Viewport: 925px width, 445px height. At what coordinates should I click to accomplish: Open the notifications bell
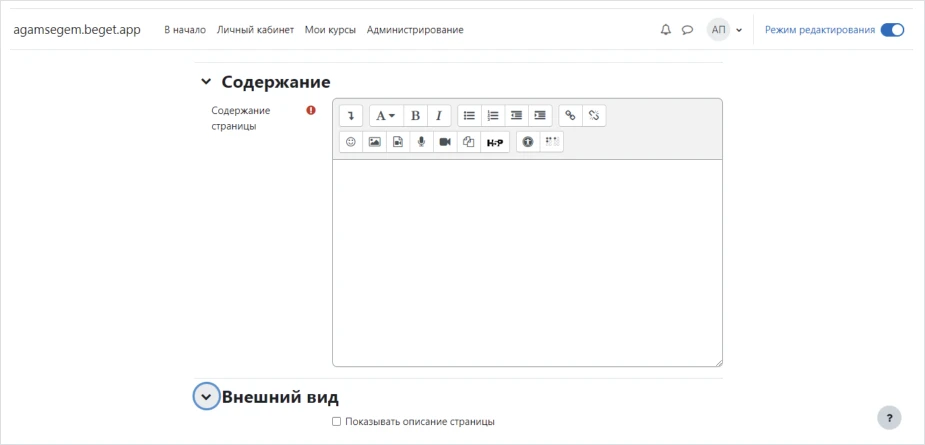pos(666,30)
